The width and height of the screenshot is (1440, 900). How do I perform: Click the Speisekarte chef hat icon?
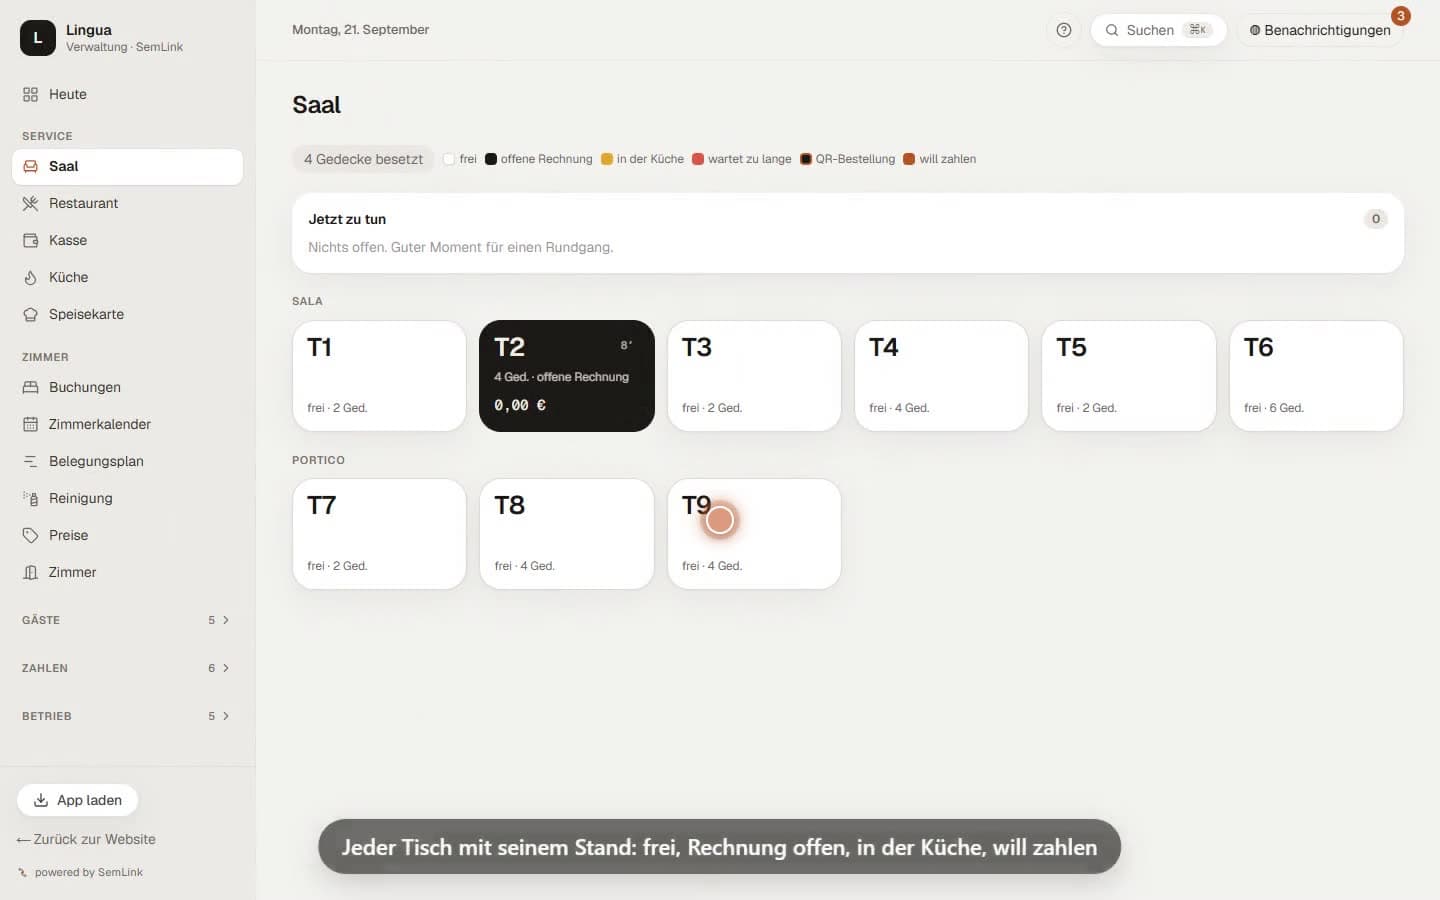pos(30,314)
